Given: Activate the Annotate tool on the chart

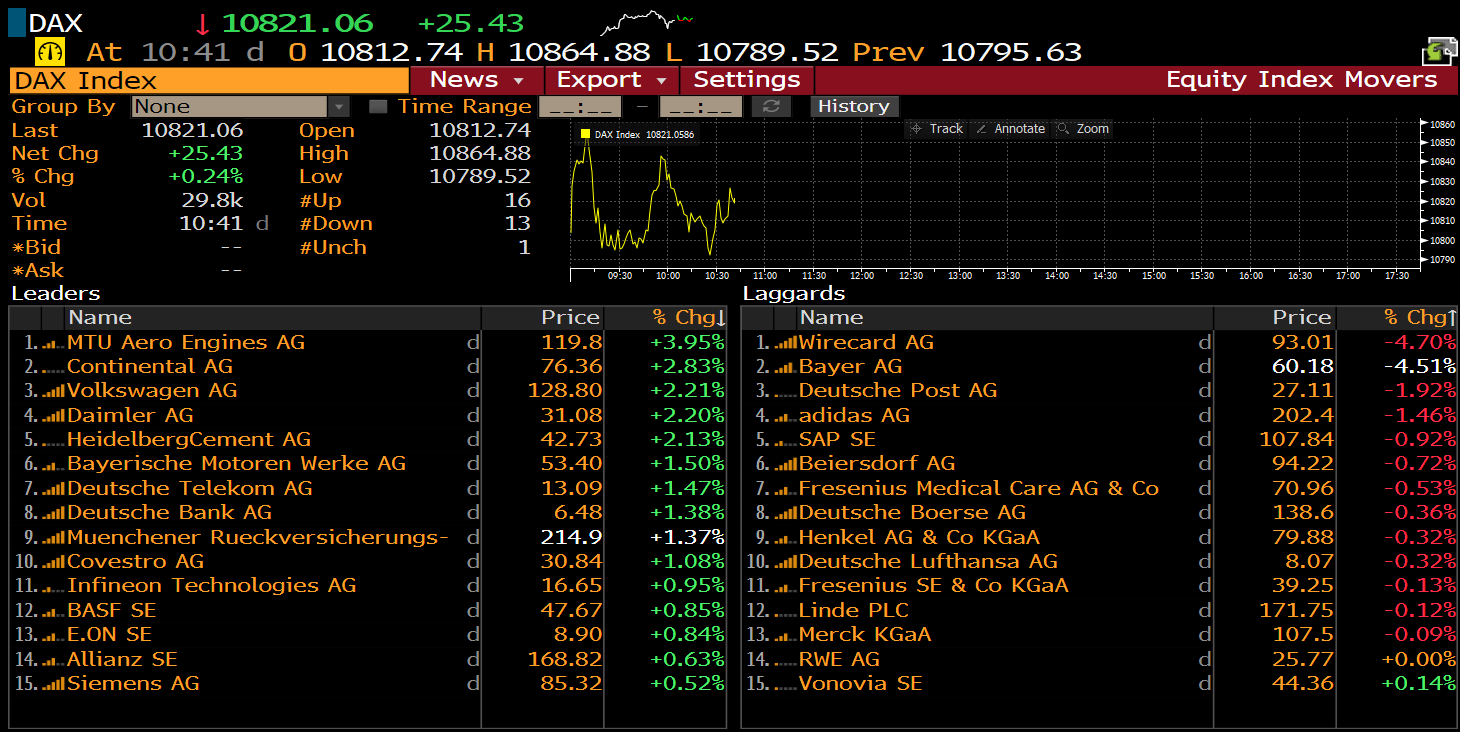Looking at the screenshot, I should tap(1010, 129).
